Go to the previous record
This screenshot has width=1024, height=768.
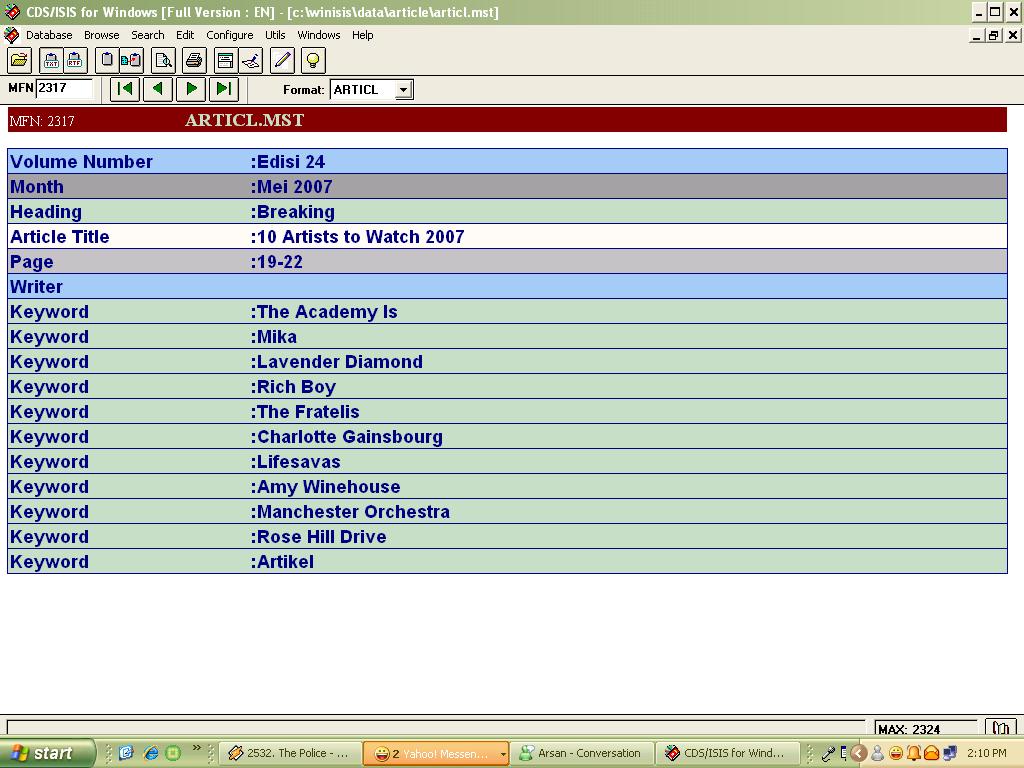click(x=158, y=89)
